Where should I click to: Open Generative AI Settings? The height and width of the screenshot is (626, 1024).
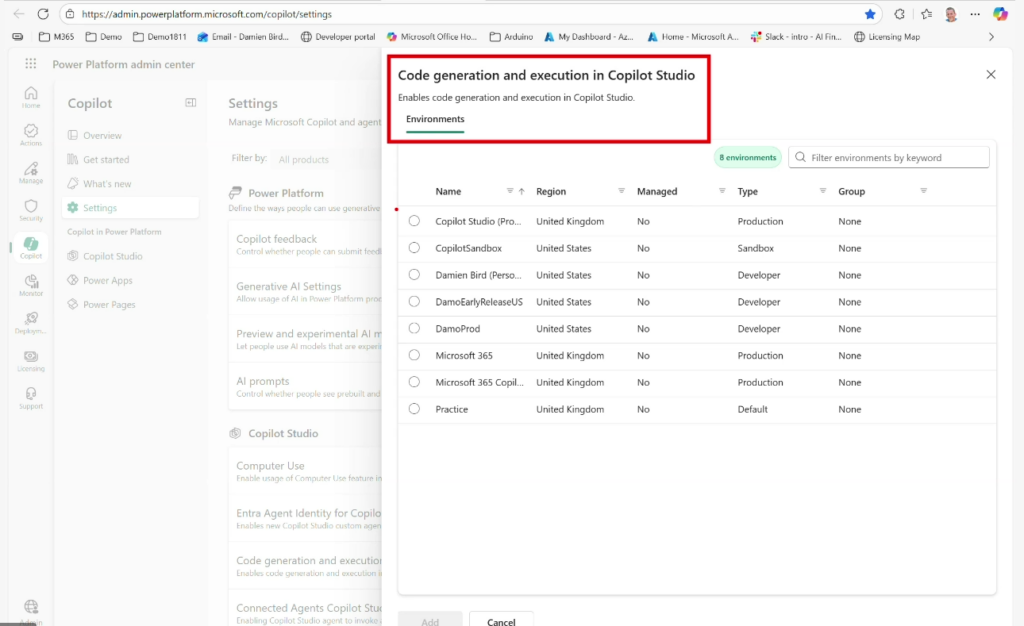306,292
